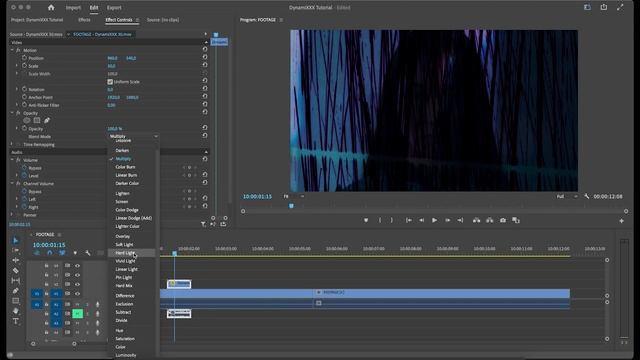
Task: Add marker in Program monitor
Action: 366,220
